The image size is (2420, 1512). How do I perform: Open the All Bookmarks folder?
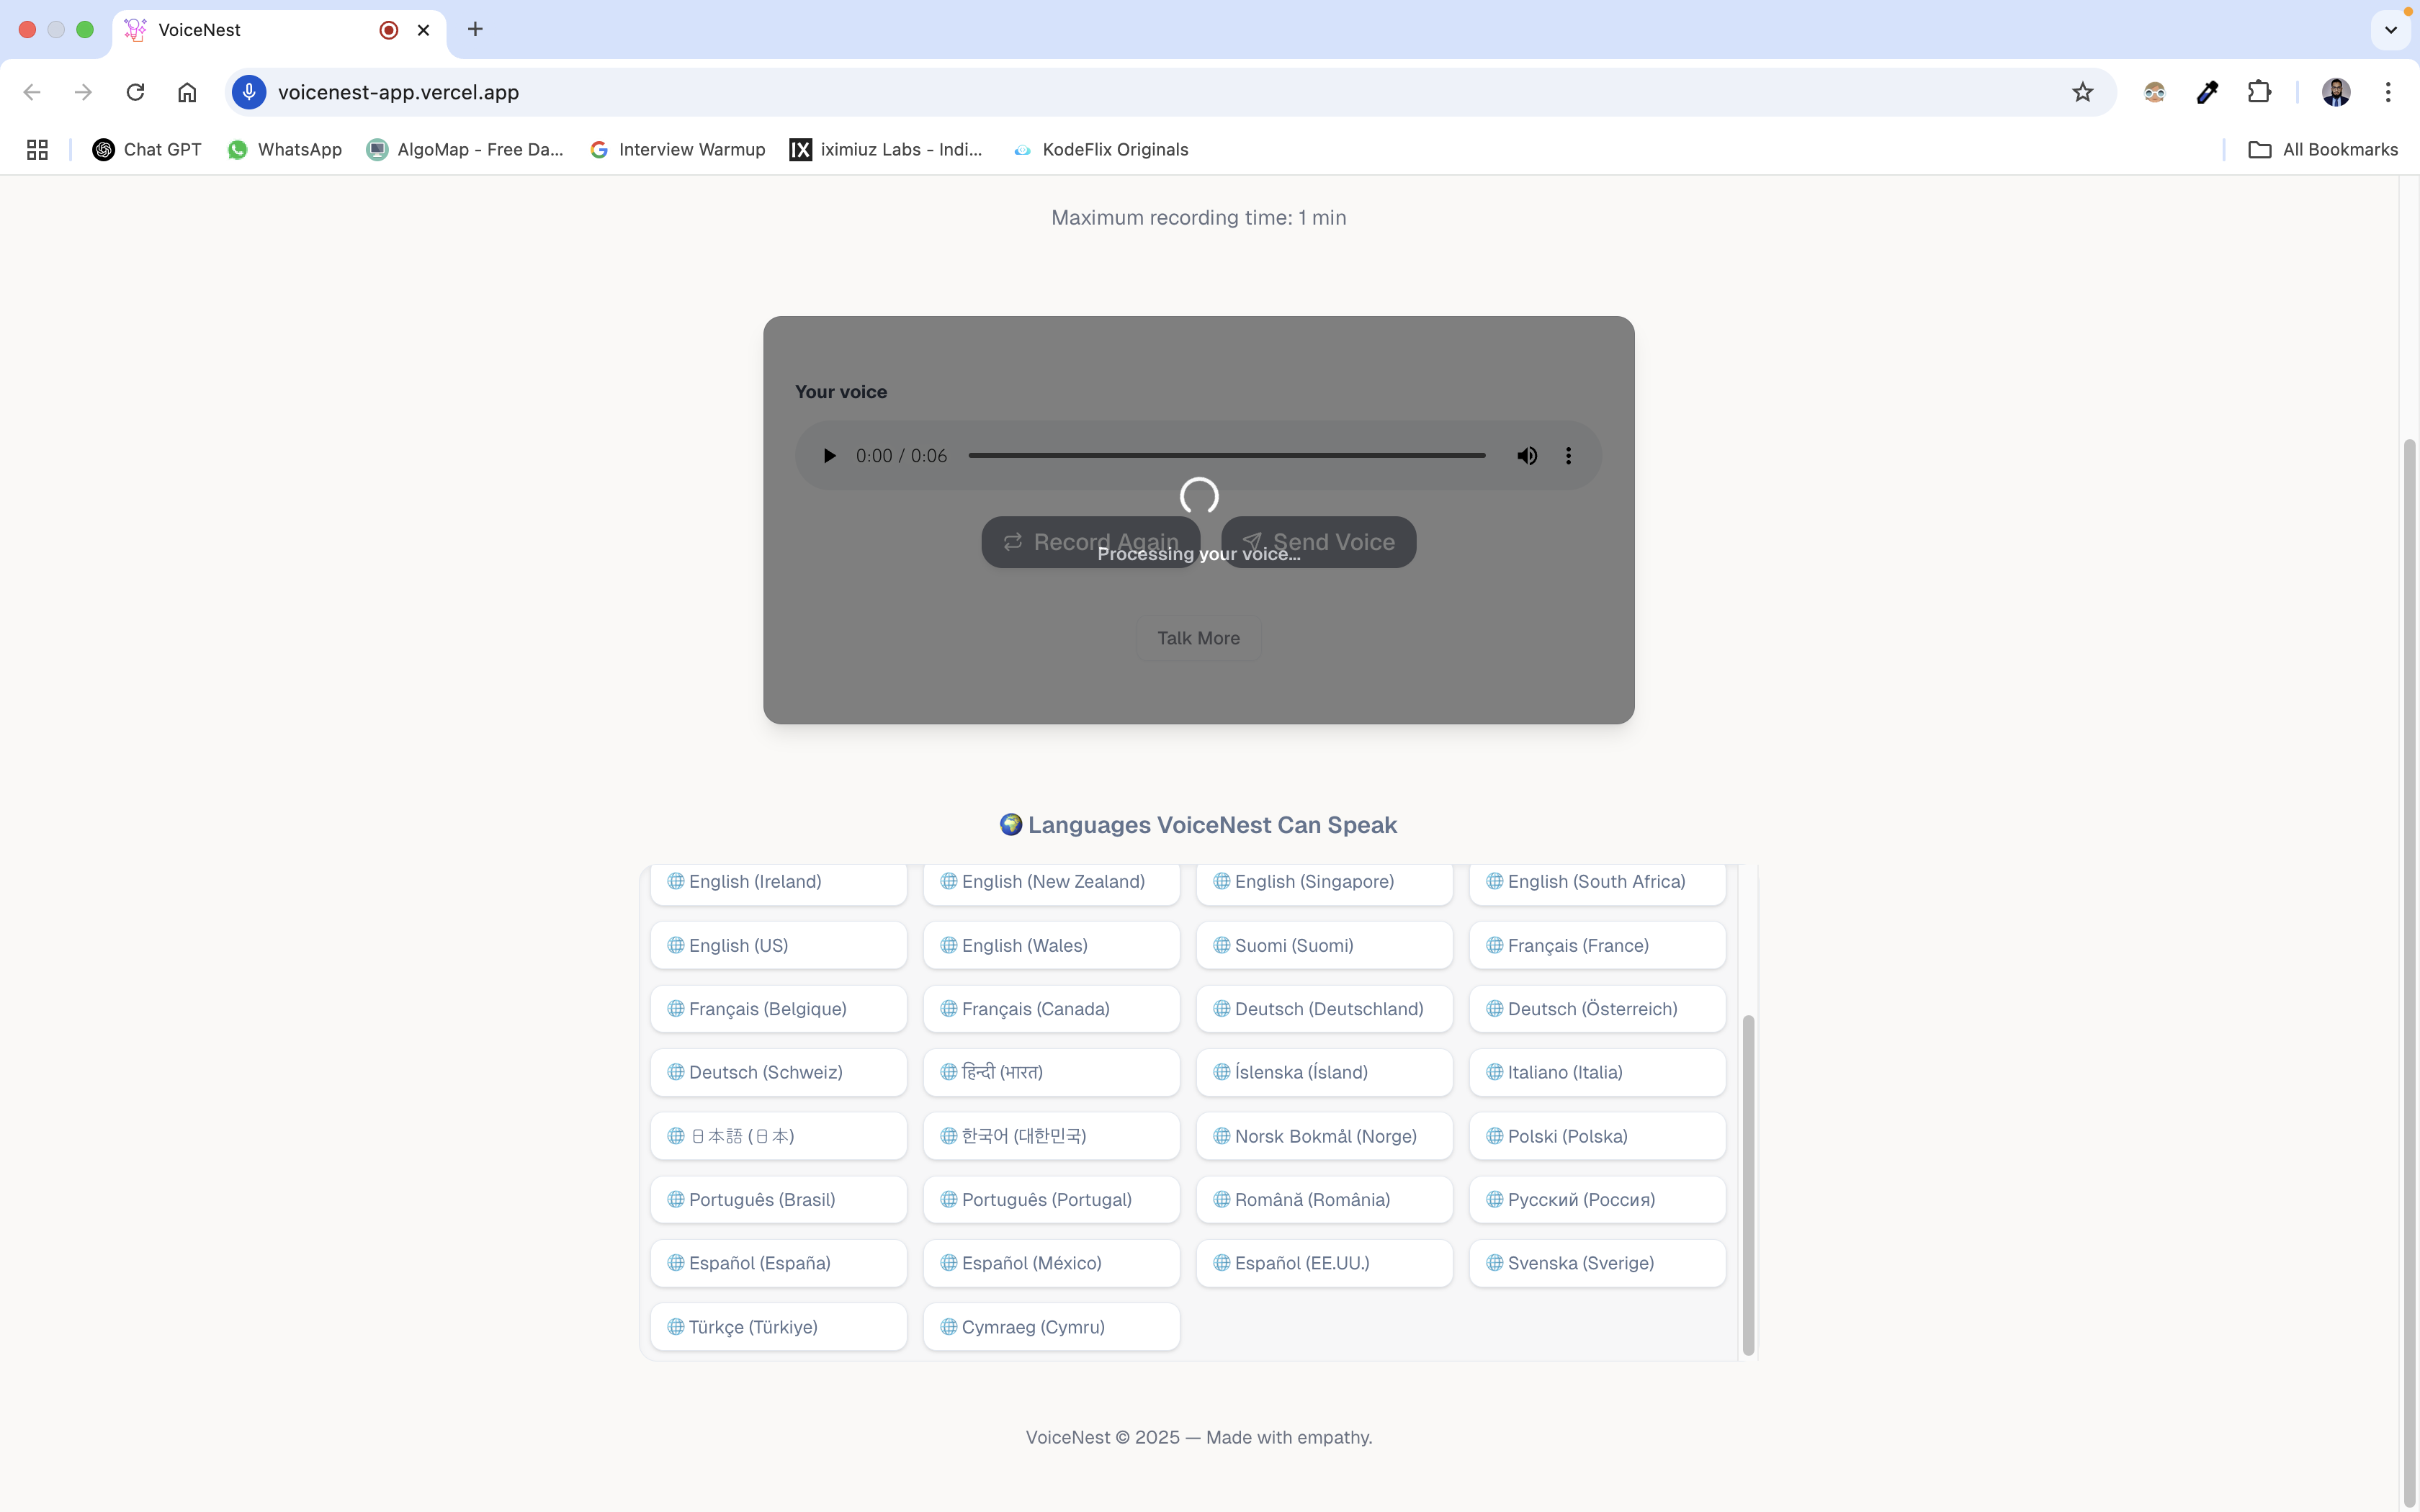2322,149
